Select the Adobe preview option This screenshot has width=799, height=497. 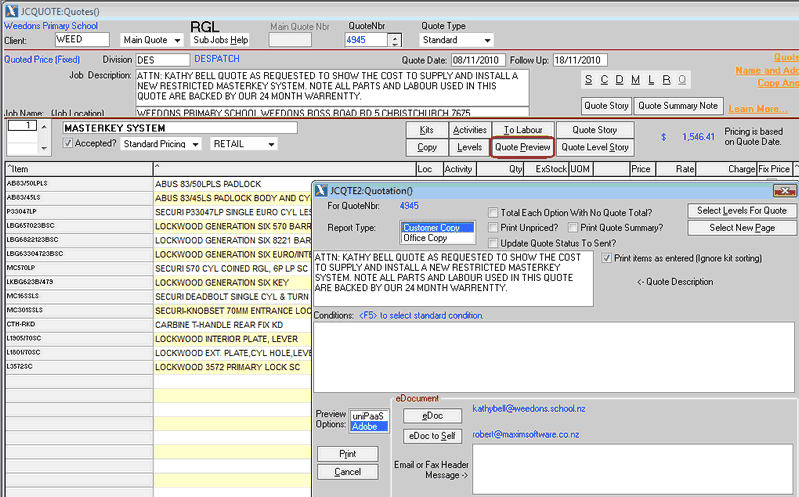pyautogui.click(x=369, y=426)
